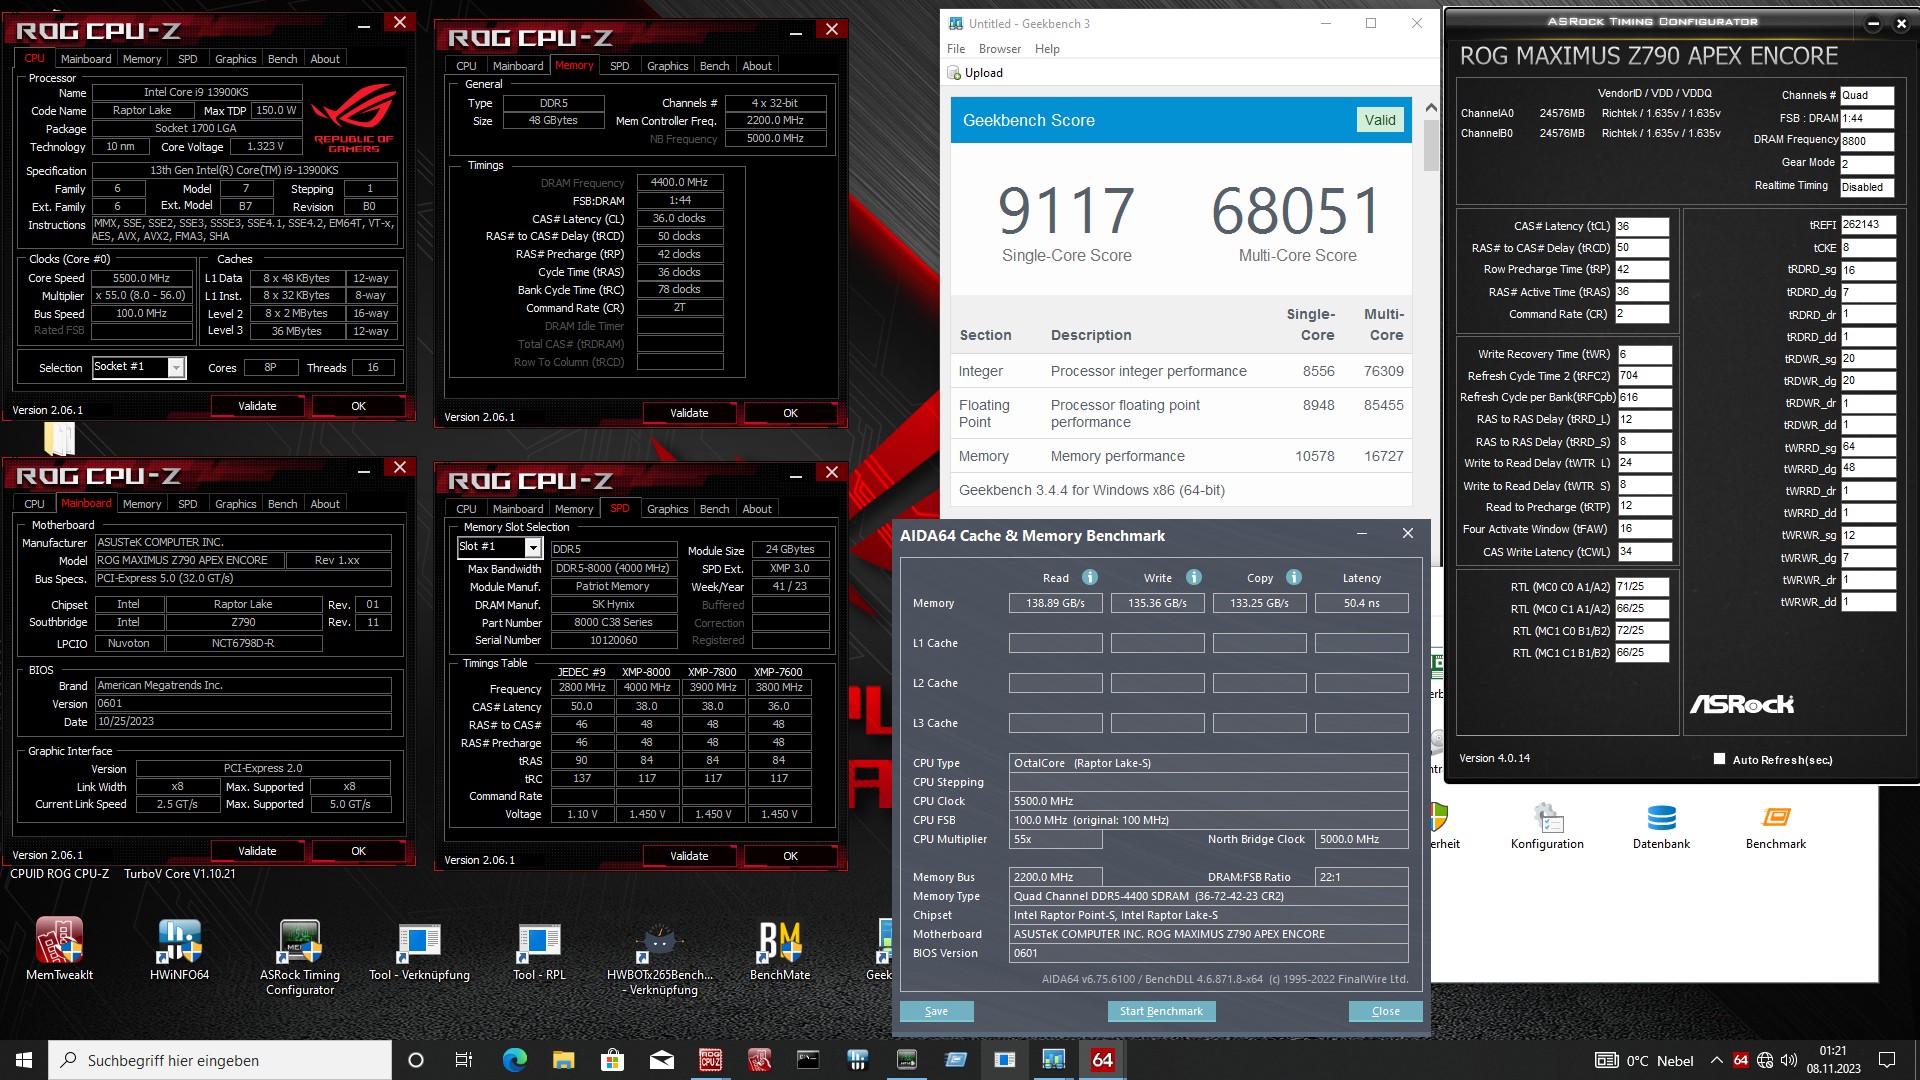The height and width of the screenshot is (1080, 1920).
Task: Edit tREFI value field
Action: tap(1868, 225)
